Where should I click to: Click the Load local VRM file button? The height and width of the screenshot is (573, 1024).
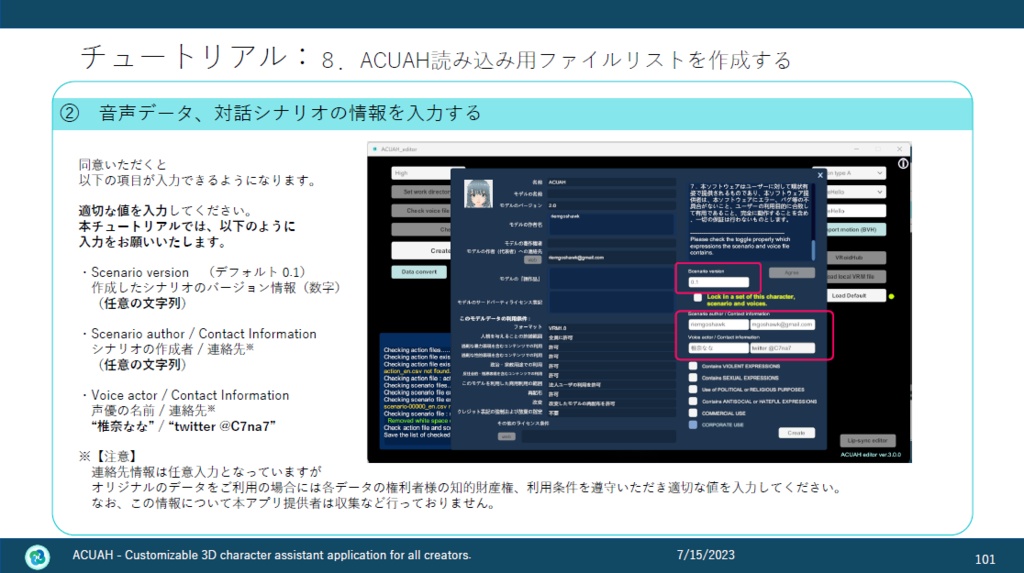(856, 276)
